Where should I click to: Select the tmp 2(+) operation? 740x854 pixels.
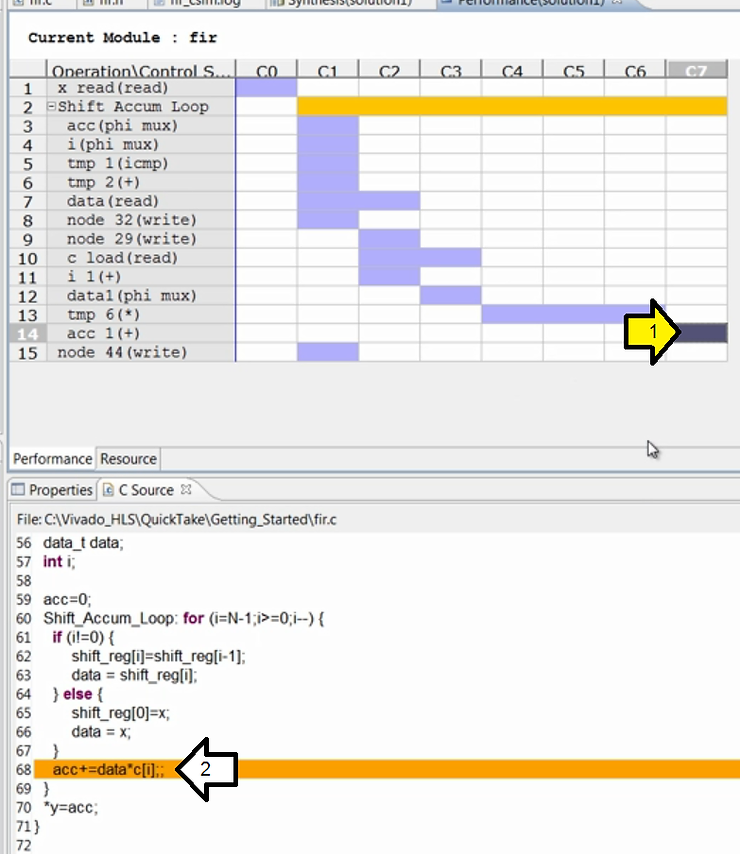141,182
